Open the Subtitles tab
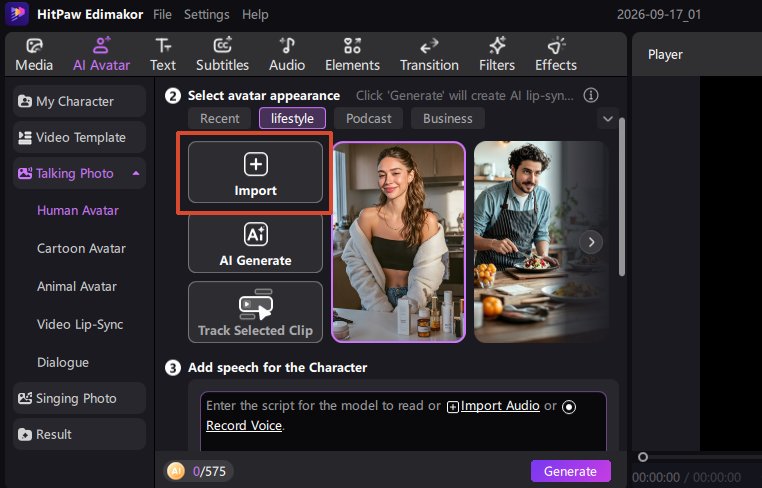 (x=223, y=54)
